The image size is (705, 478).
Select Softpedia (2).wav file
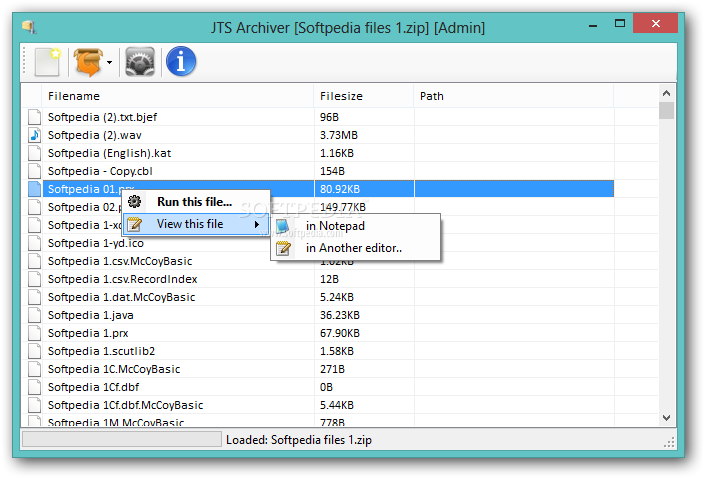click(x=94, y=135)
